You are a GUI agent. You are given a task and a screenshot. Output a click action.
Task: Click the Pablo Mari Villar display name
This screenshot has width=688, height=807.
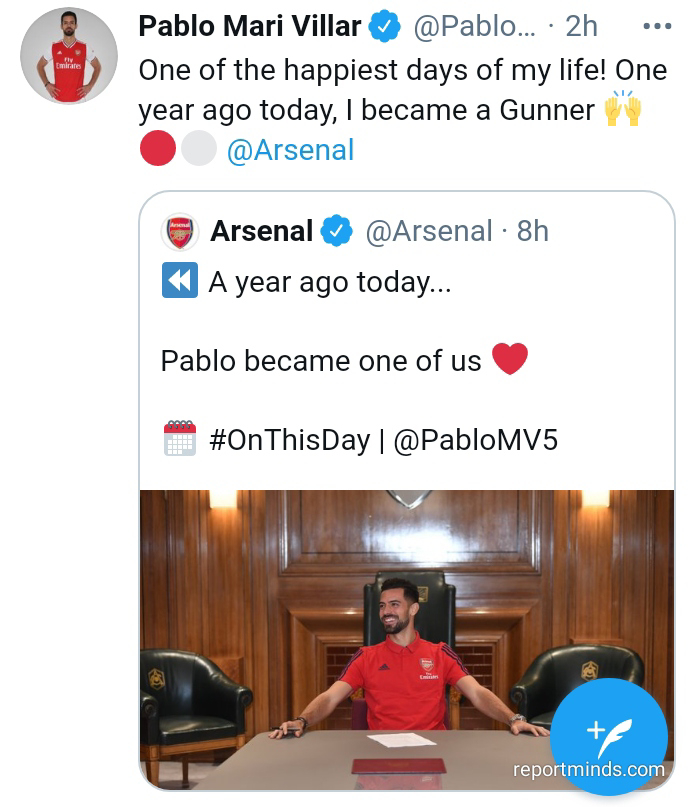pos(250,27)
